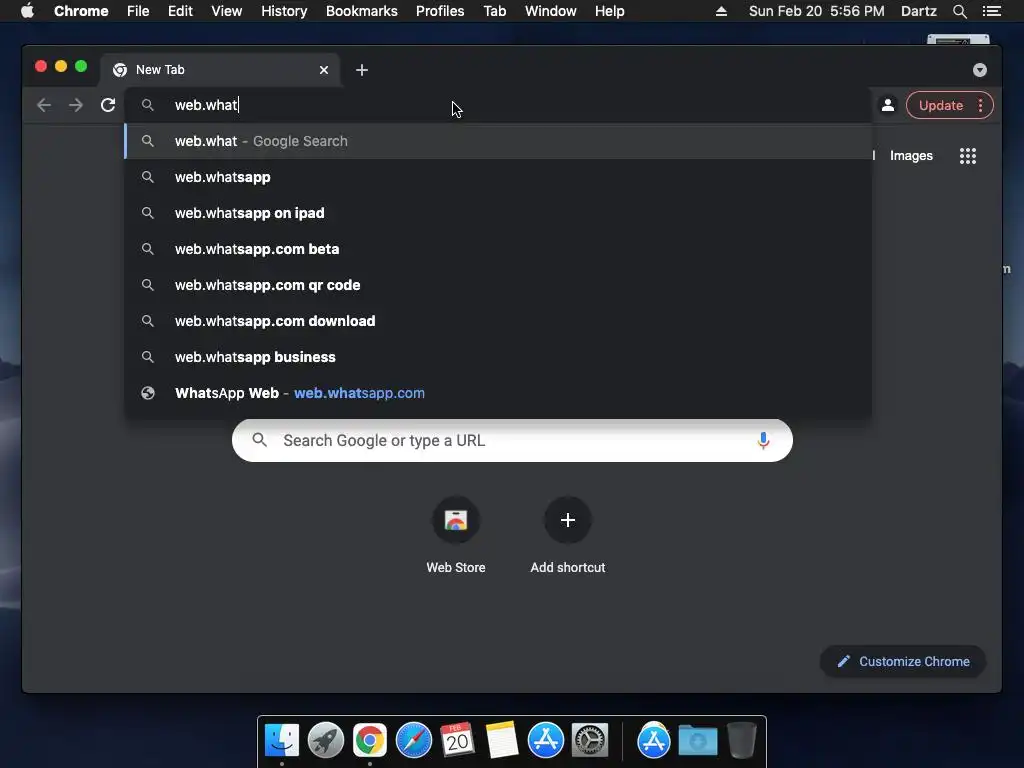Click the Dartz user name in menu bar
The height and width of the screenshot is (768, 1024).
tap(918, 11)
